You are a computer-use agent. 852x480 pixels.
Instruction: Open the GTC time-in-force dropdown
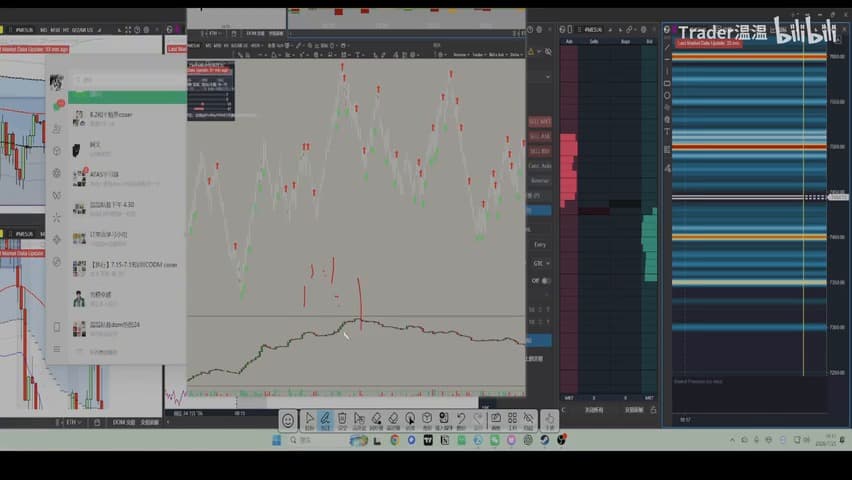click(541, 263)
